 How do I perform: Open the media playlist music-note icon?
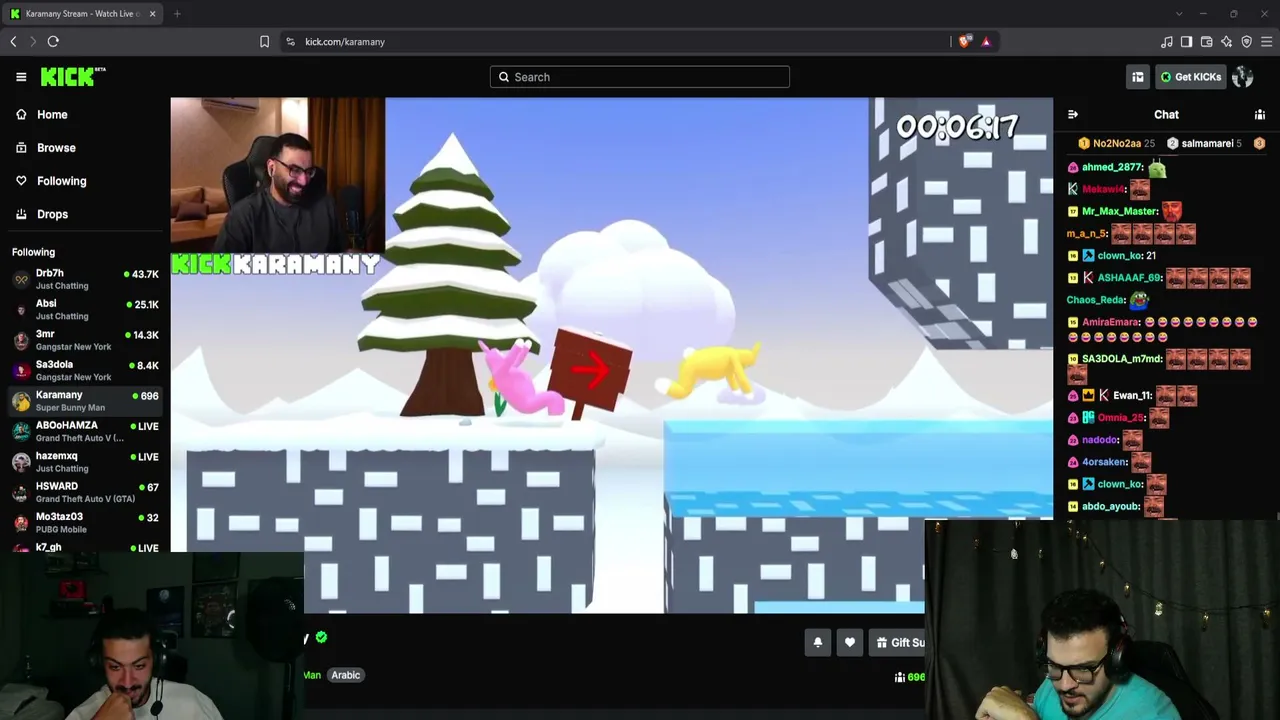tap(1166, 42)
